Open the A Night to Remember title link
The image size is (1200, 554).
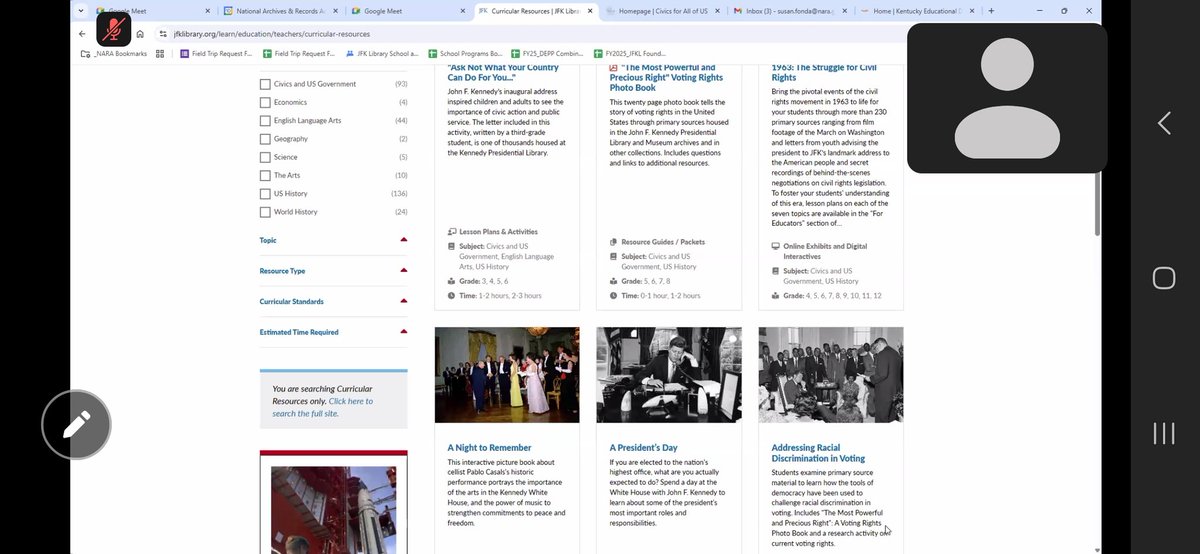pyautogui.click(x=489, y=448)
